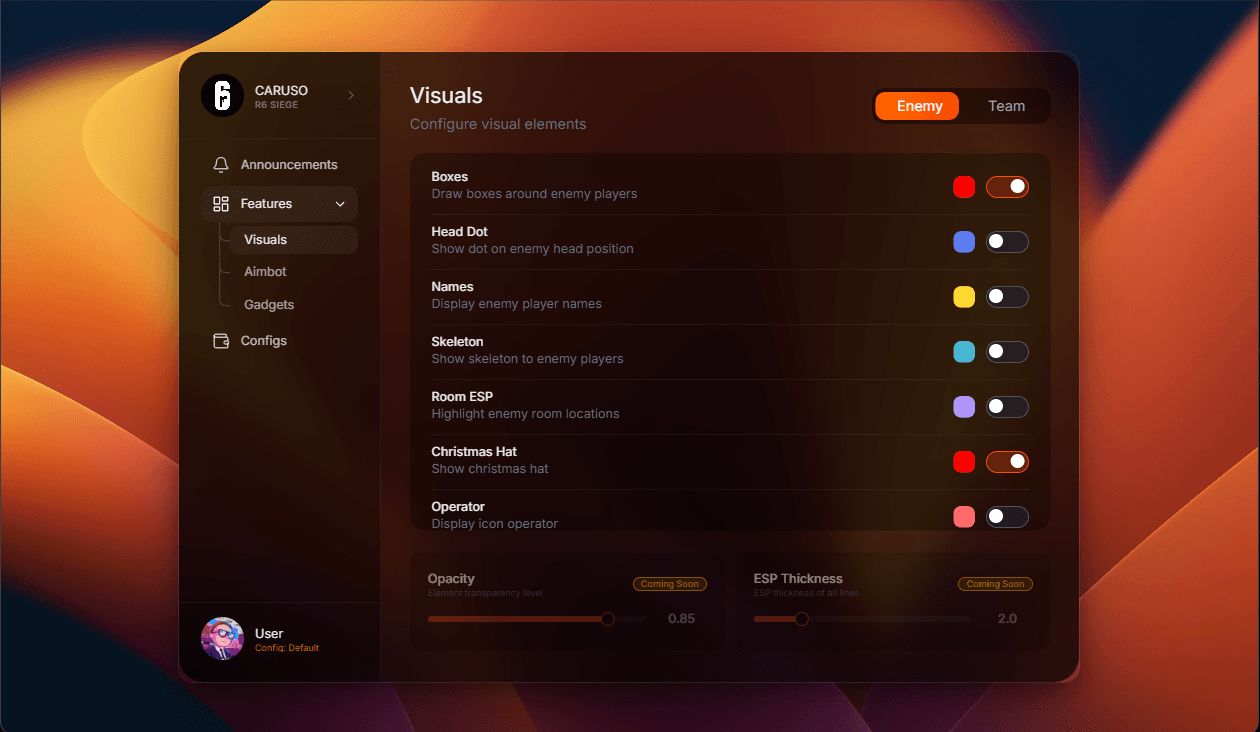
Task: Click the 2.0 thickness value
Action: coord(1007,619)
